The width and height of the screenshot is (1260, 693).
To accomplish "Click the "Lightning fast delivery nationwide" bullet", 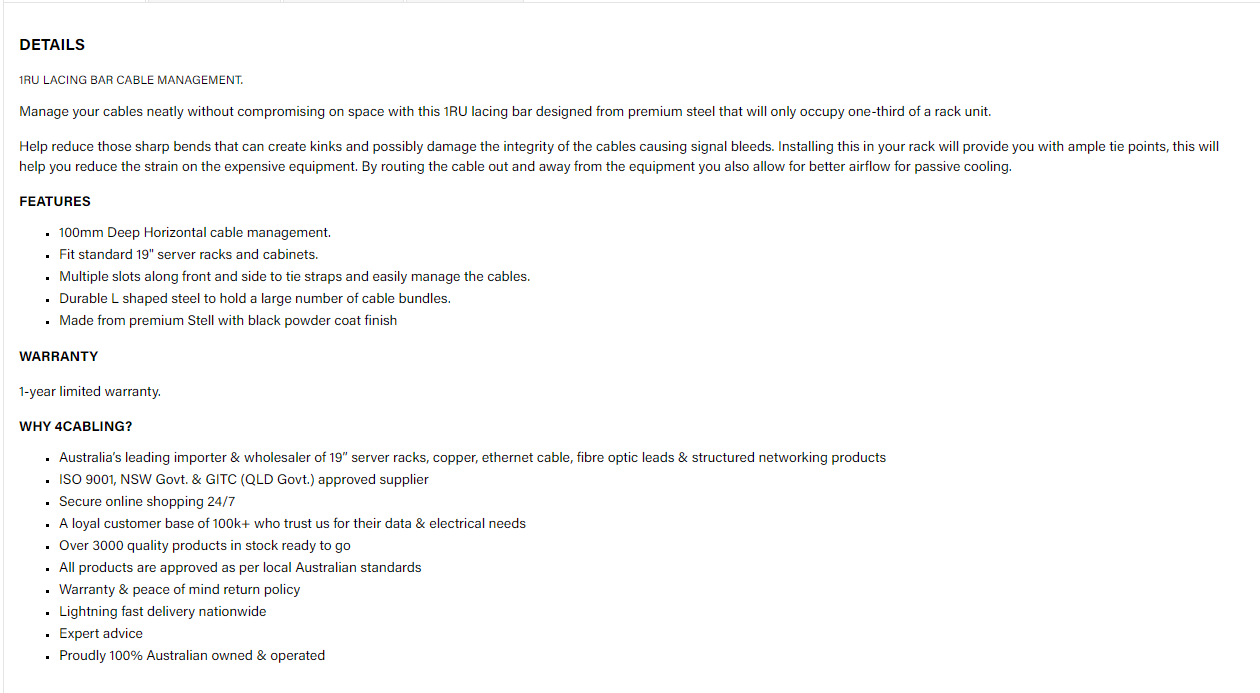I will click(162, 611).
